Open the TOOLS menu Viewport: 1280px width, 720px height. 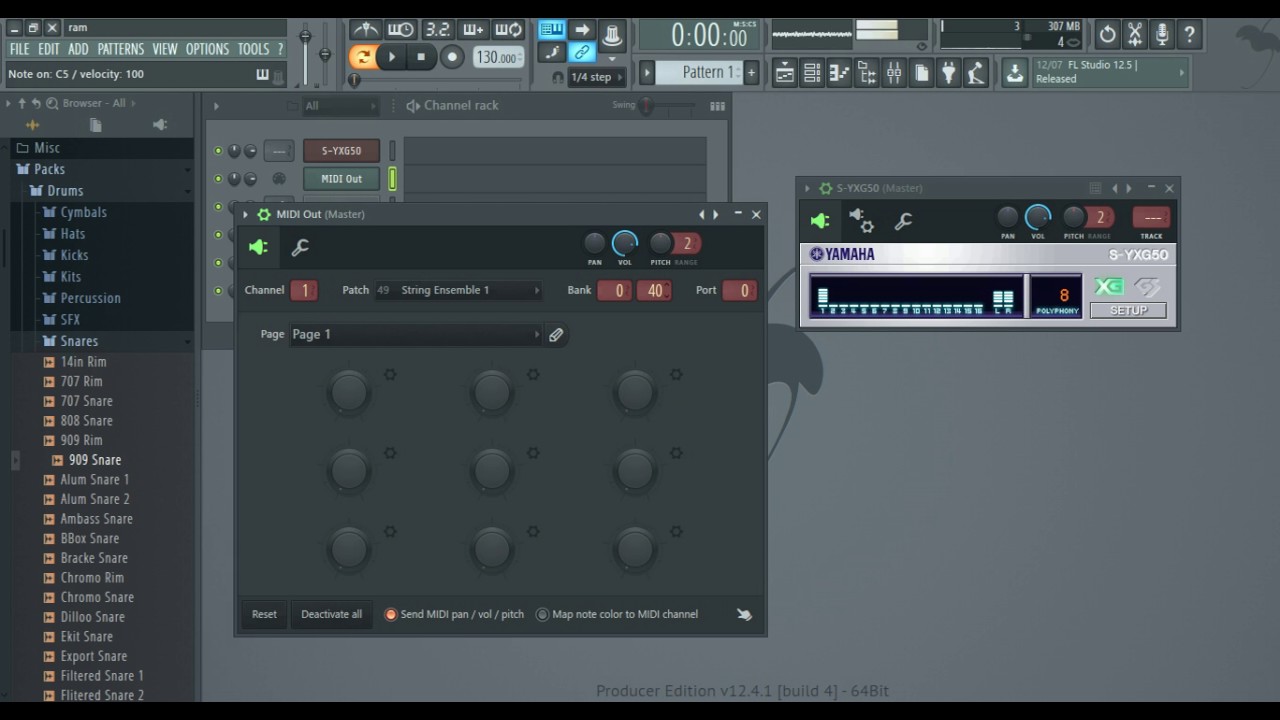coord(253,49)
